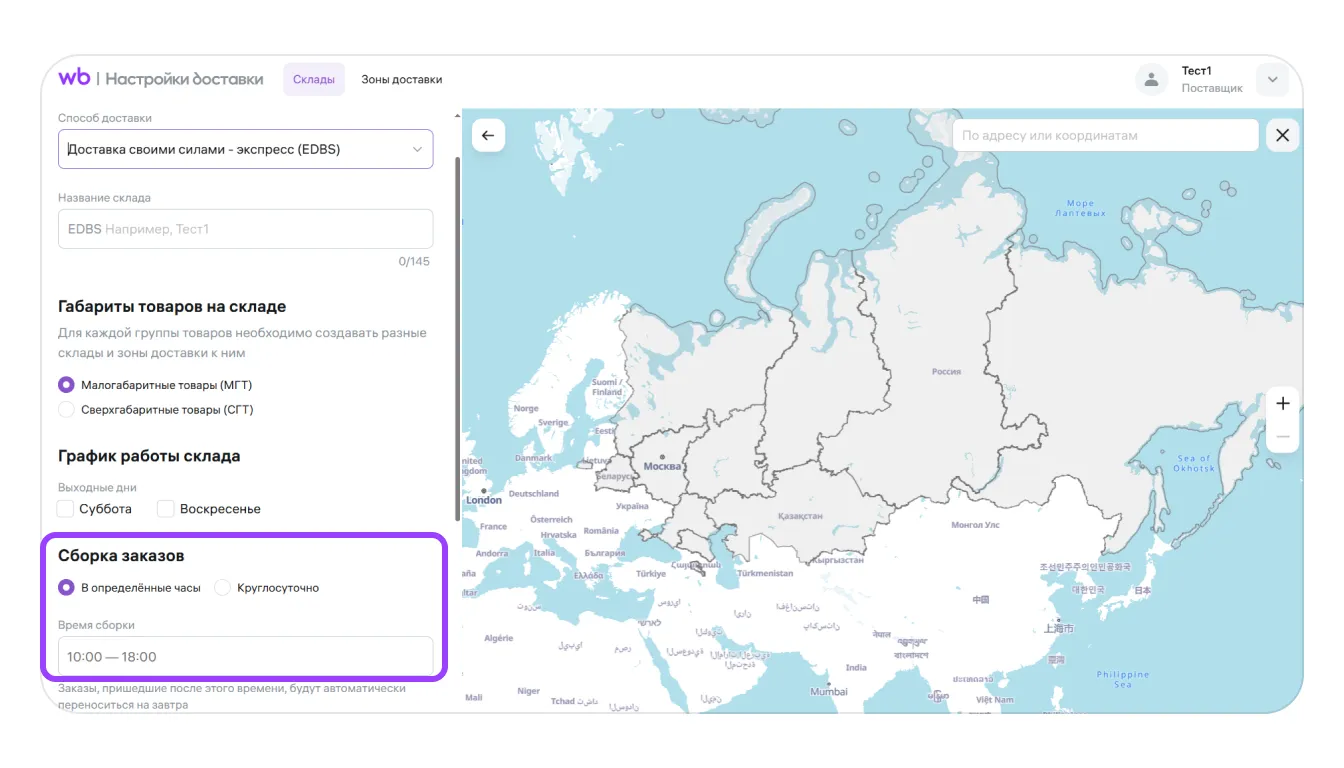Click the back arrow on map
Viewport: 1344px width, 768px height.
488,136
